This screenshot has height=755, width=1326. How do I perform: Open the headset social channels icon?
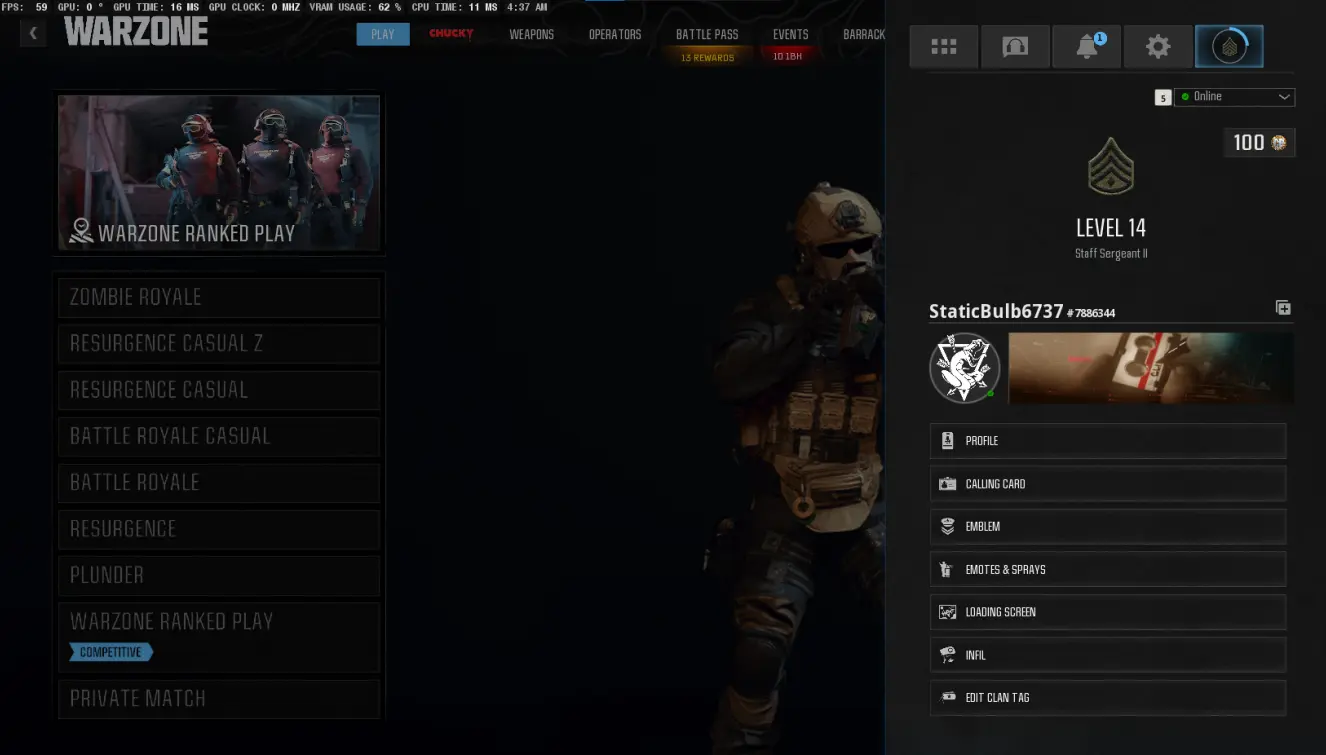(x=1015, y=47)
